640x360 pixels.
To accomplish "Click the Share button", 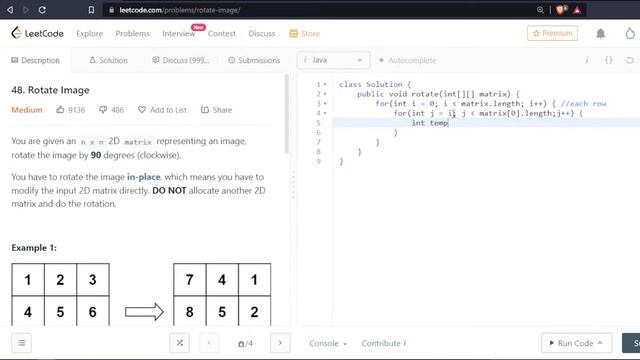I will 216,110.
